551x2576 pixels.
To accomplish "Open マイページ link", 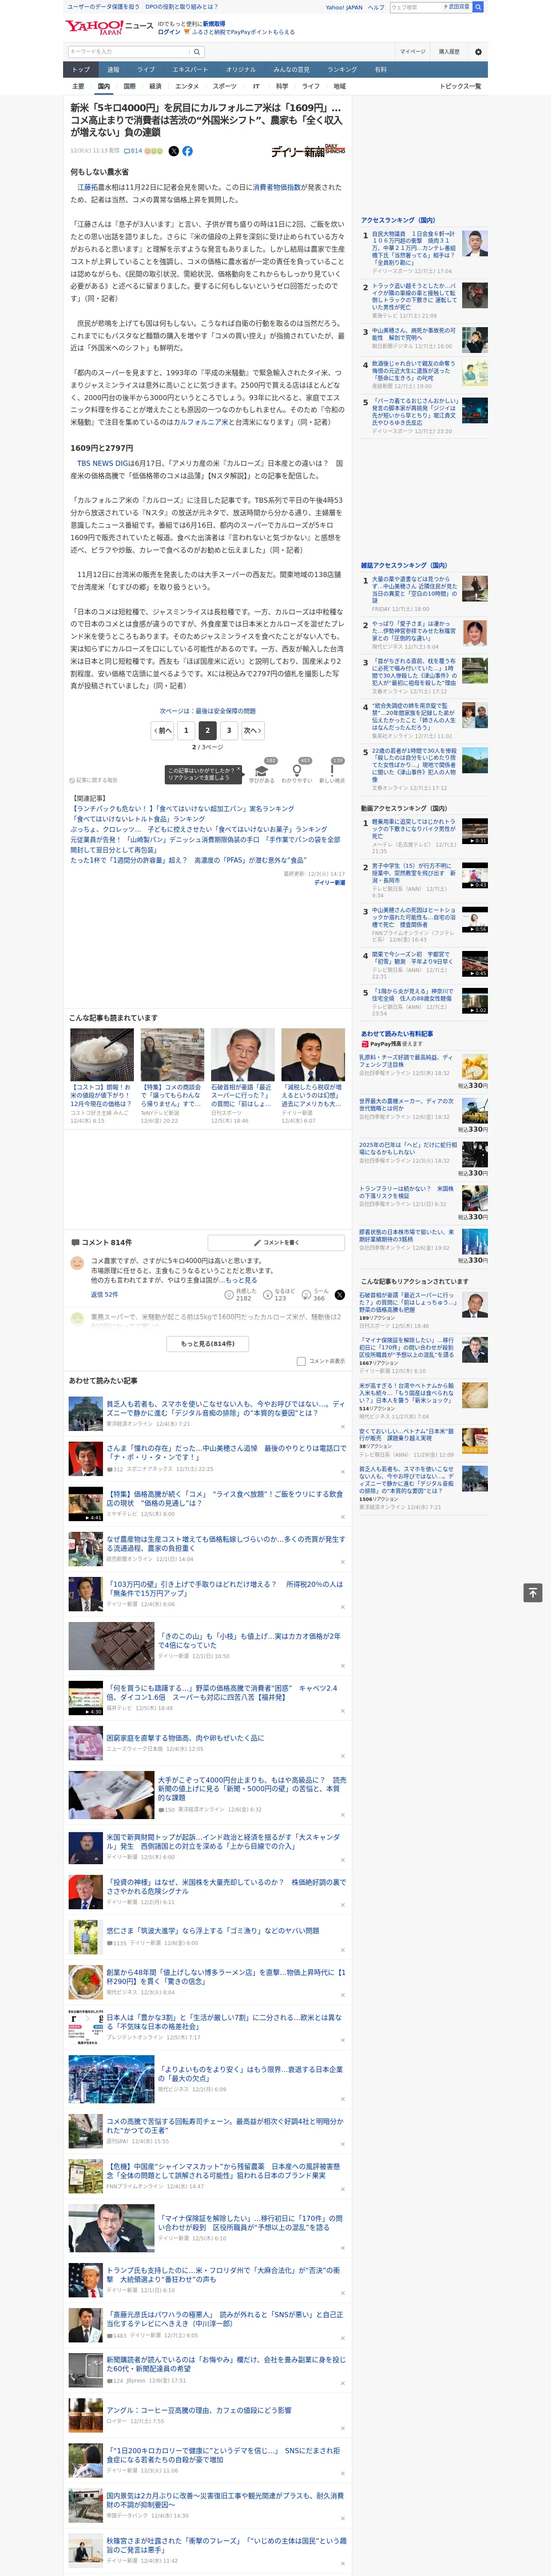I will point(412,52).
